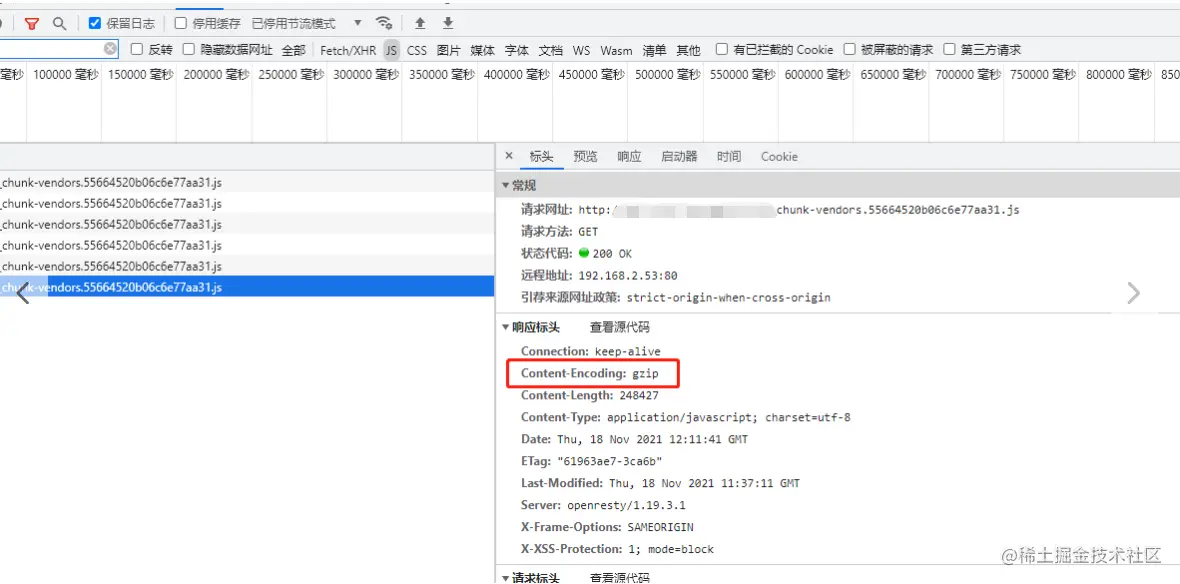The width and height of the screenshot is (1180, 584).
Task: Collapse the 请求标头 section
Action: (x=506, y=578)
